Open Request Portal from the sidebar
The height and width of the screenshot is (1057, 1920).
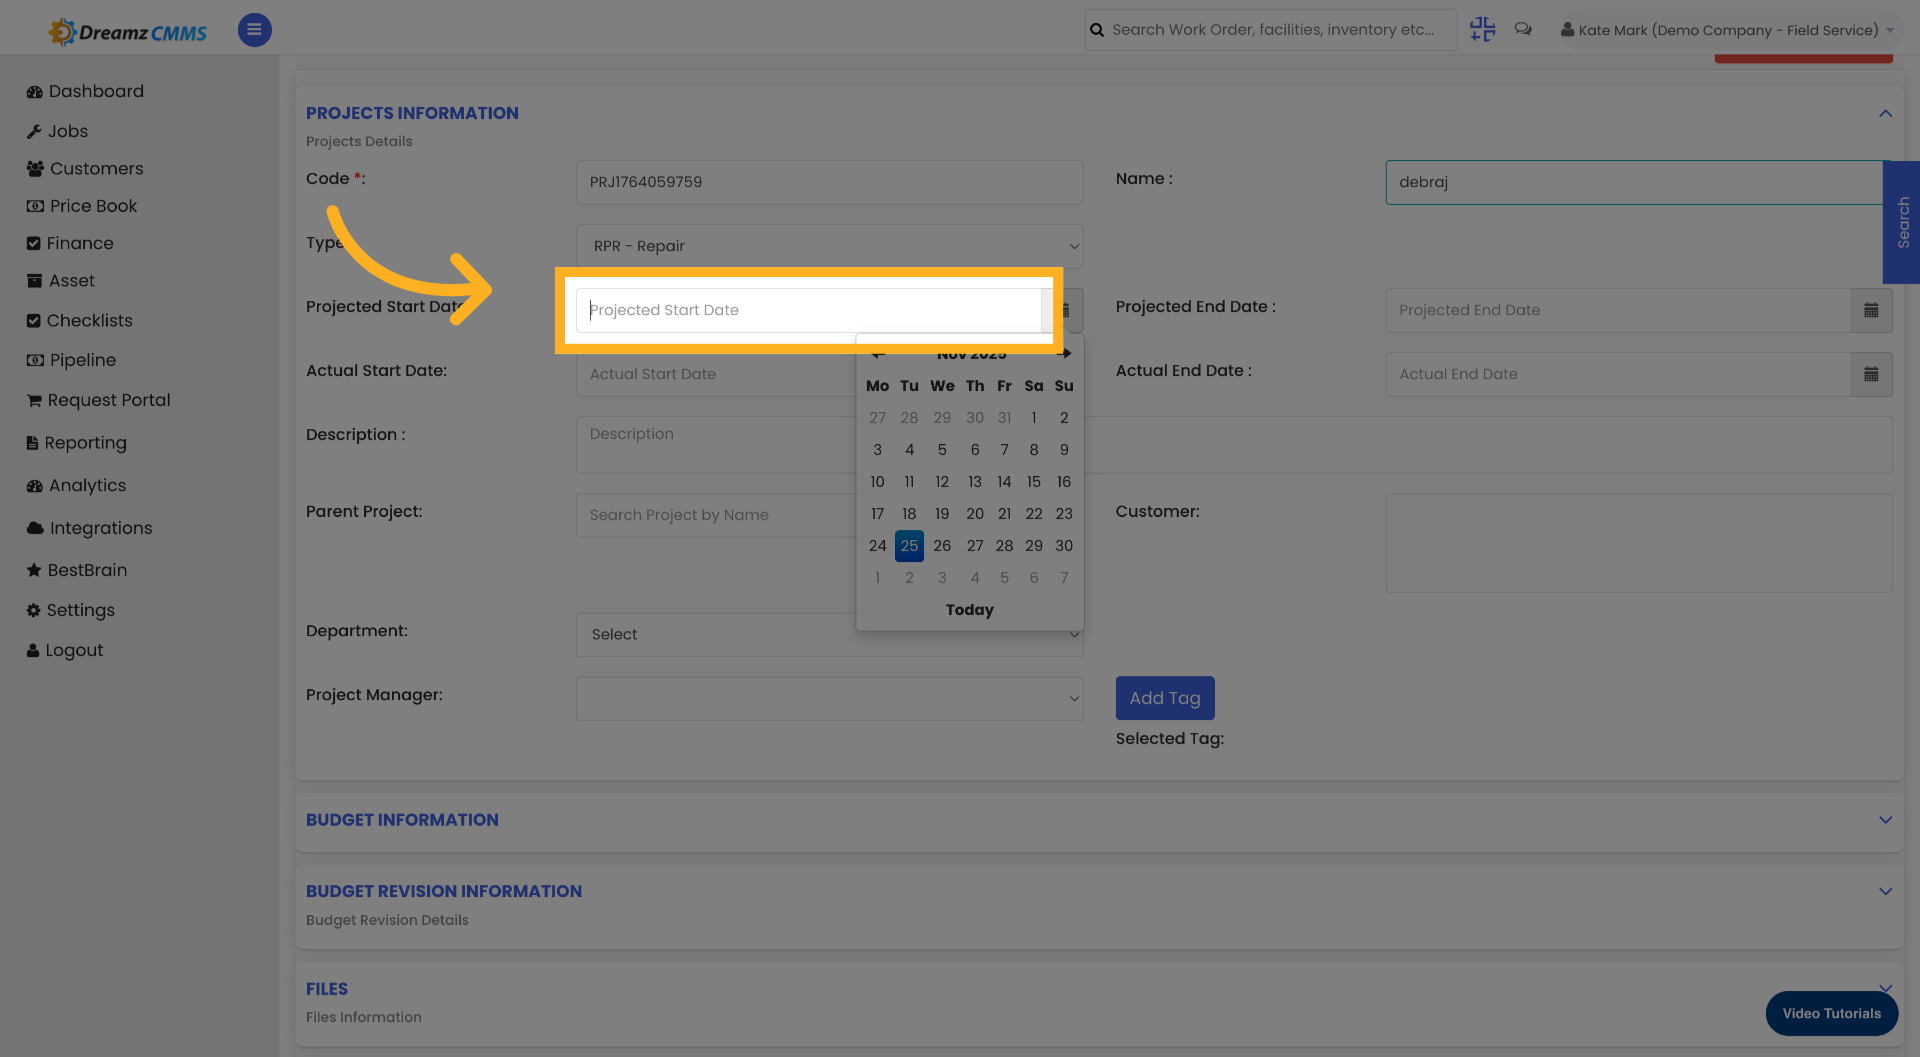(x=98, y=400)
